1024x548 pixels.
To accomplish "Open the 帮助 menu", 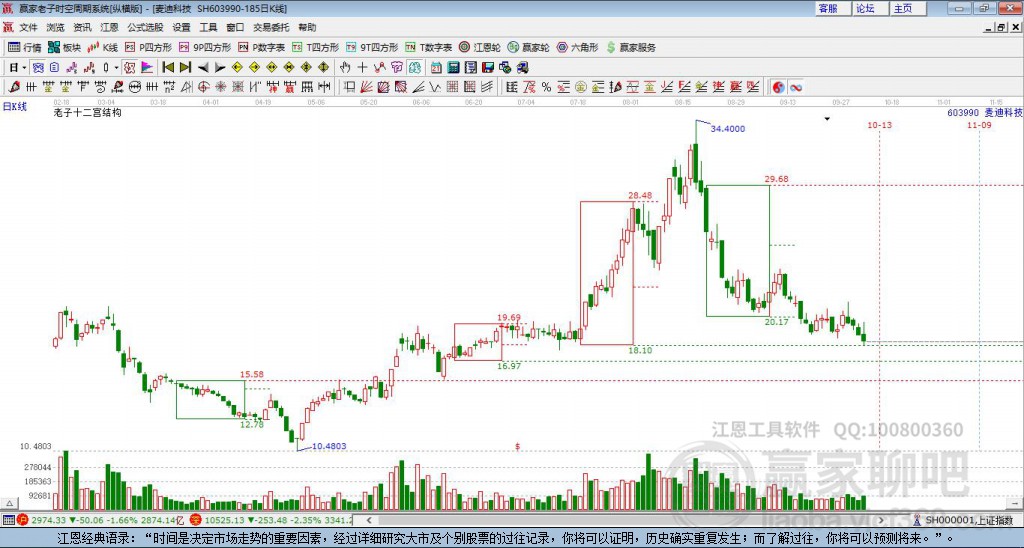I will pyautogui.click(x=307, y=27).
